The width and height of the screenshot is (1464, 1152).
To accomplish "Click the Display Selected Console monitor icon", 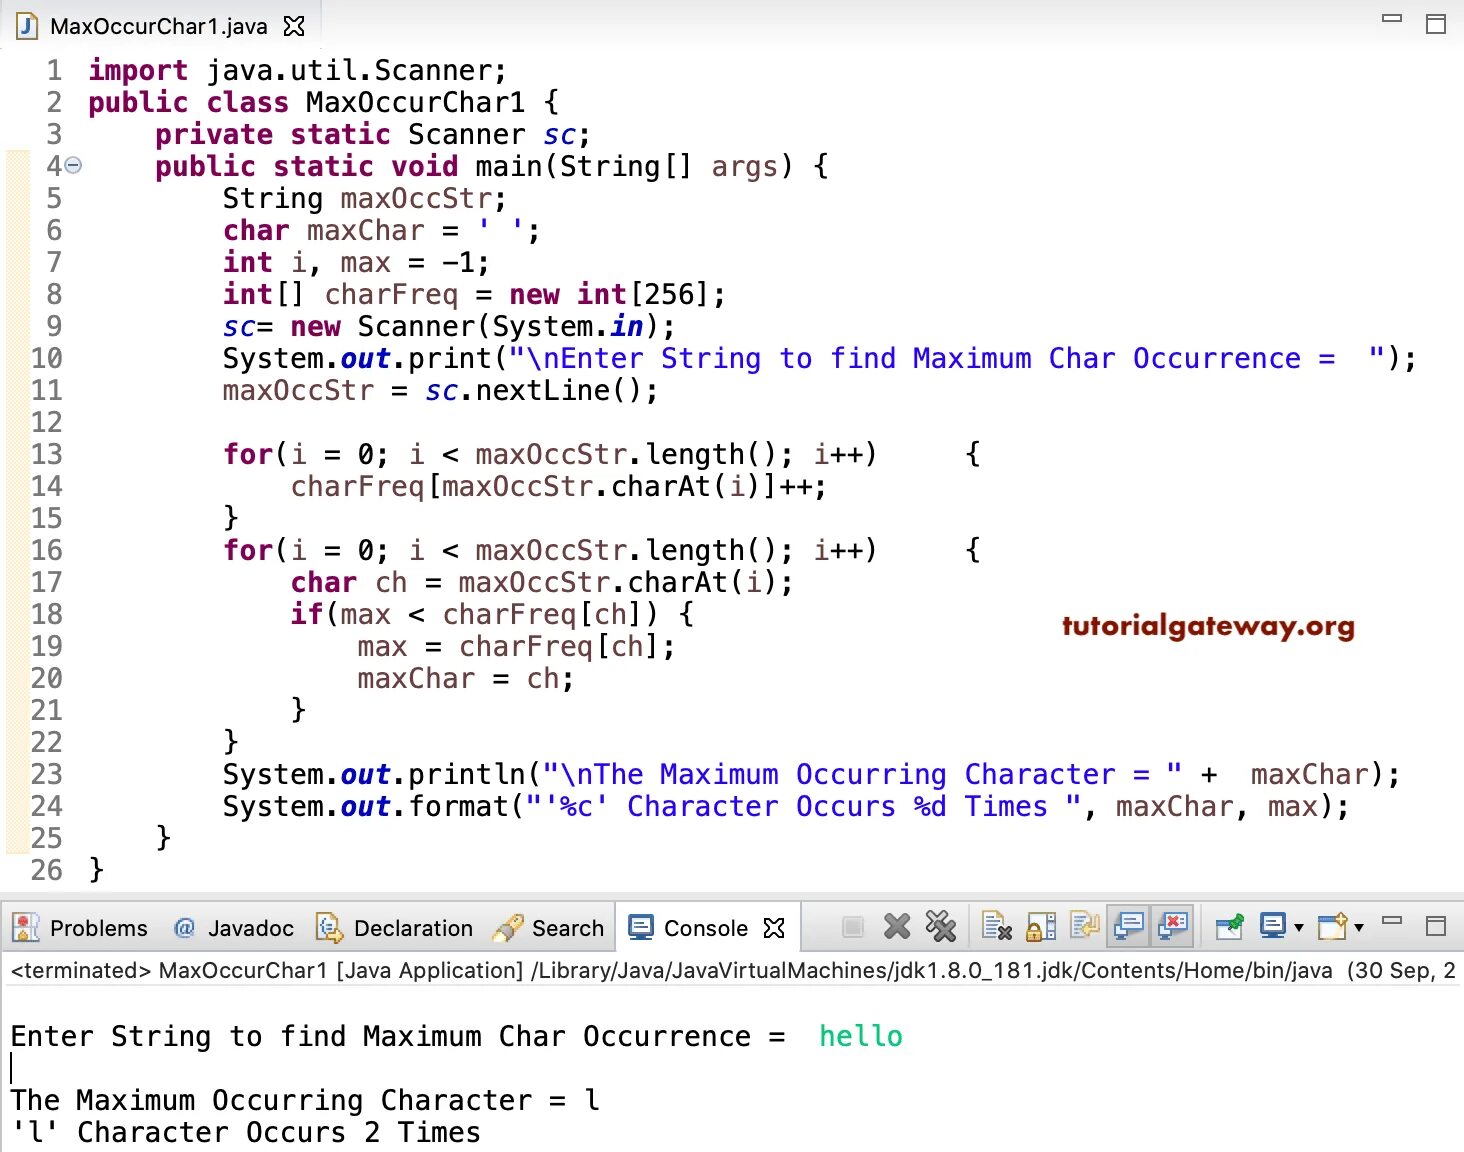I will [1273, 926].
